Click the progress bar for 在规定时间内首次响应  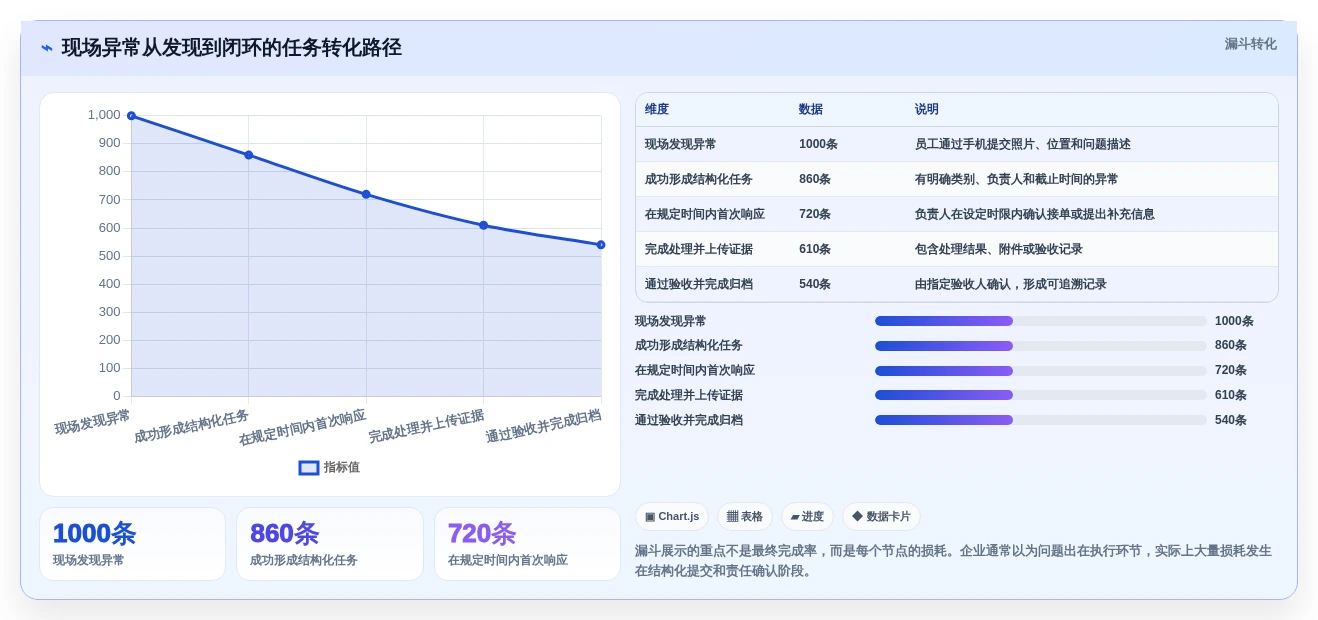pos(1041,370)
